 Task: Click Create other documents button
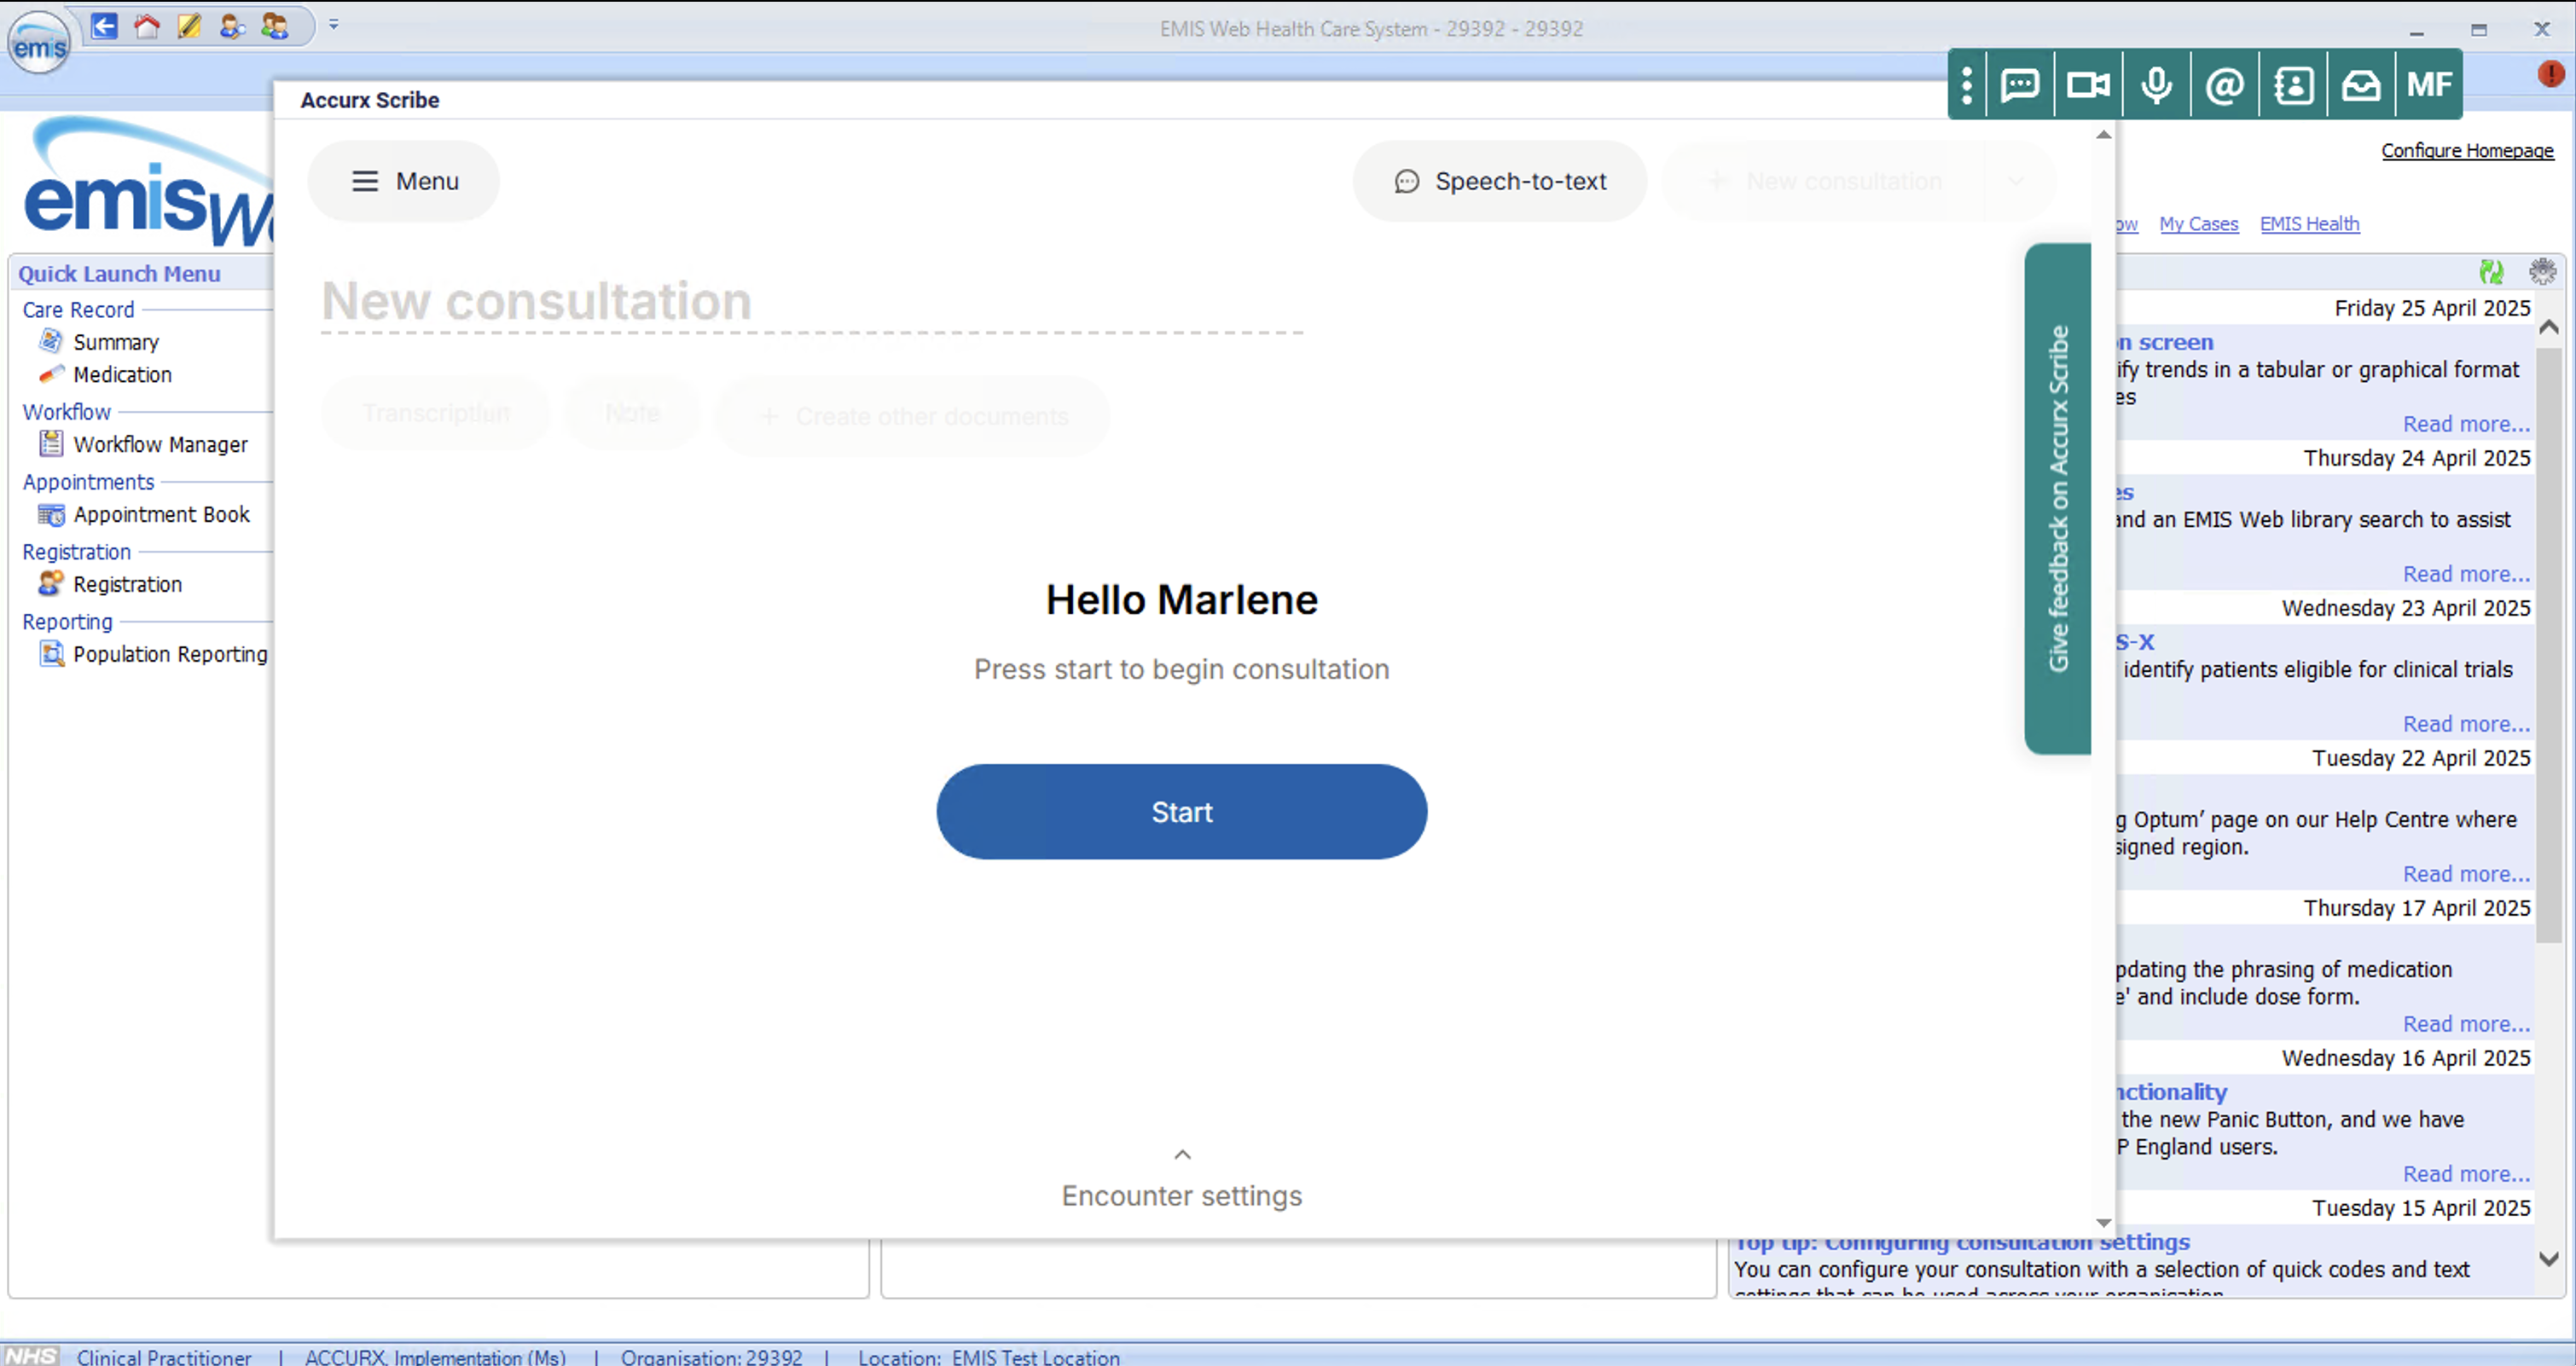coord(913,416)
